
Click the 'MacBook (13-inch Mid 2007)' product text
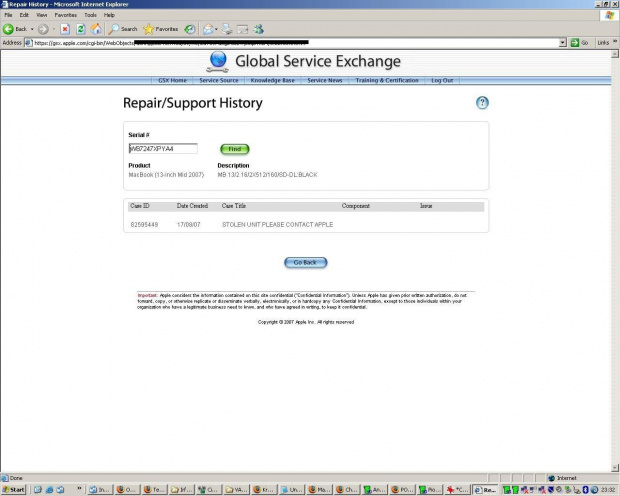click(x=166, y=175)
